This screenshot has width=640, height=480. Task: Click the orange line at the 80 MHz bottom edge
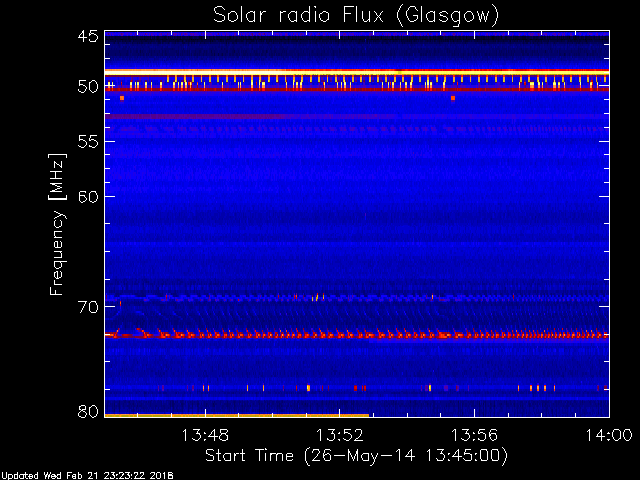click(x=237, y=416)
